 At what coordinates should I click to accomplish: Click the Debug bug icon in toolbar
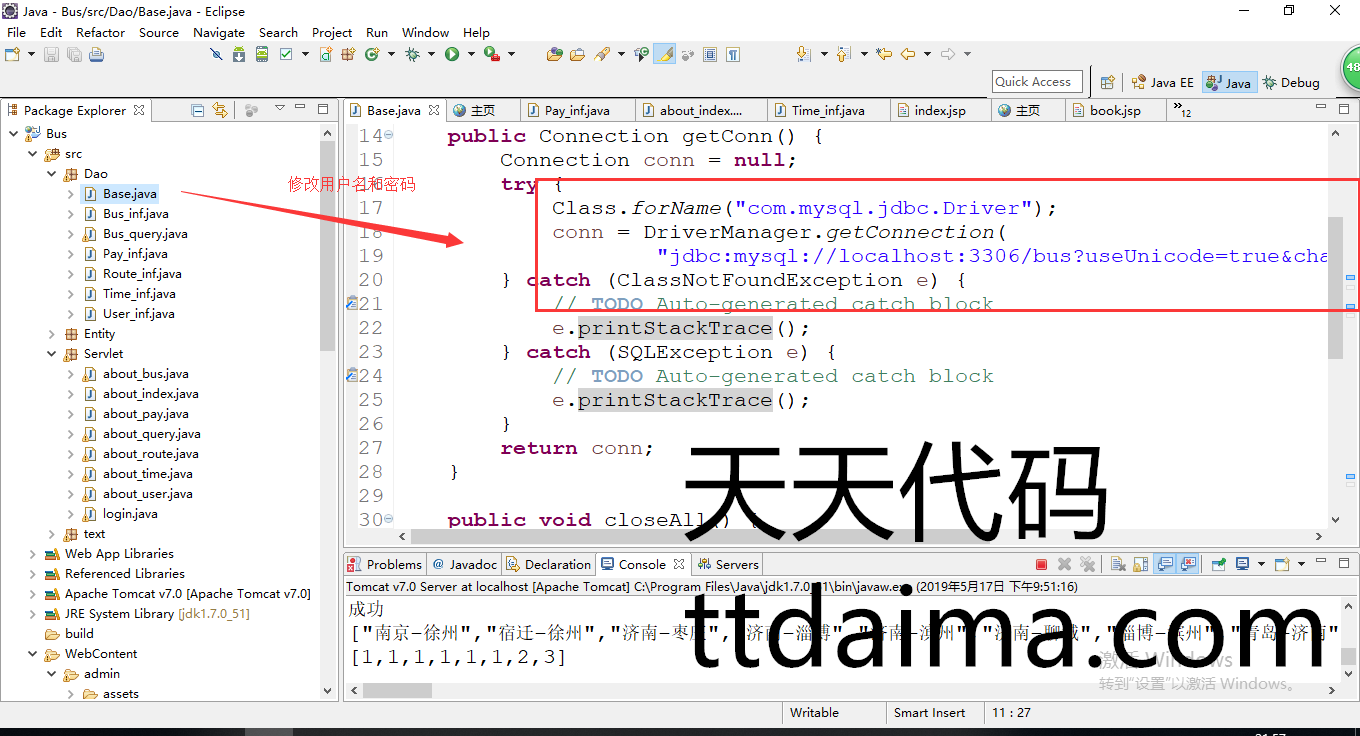point(412,54)
